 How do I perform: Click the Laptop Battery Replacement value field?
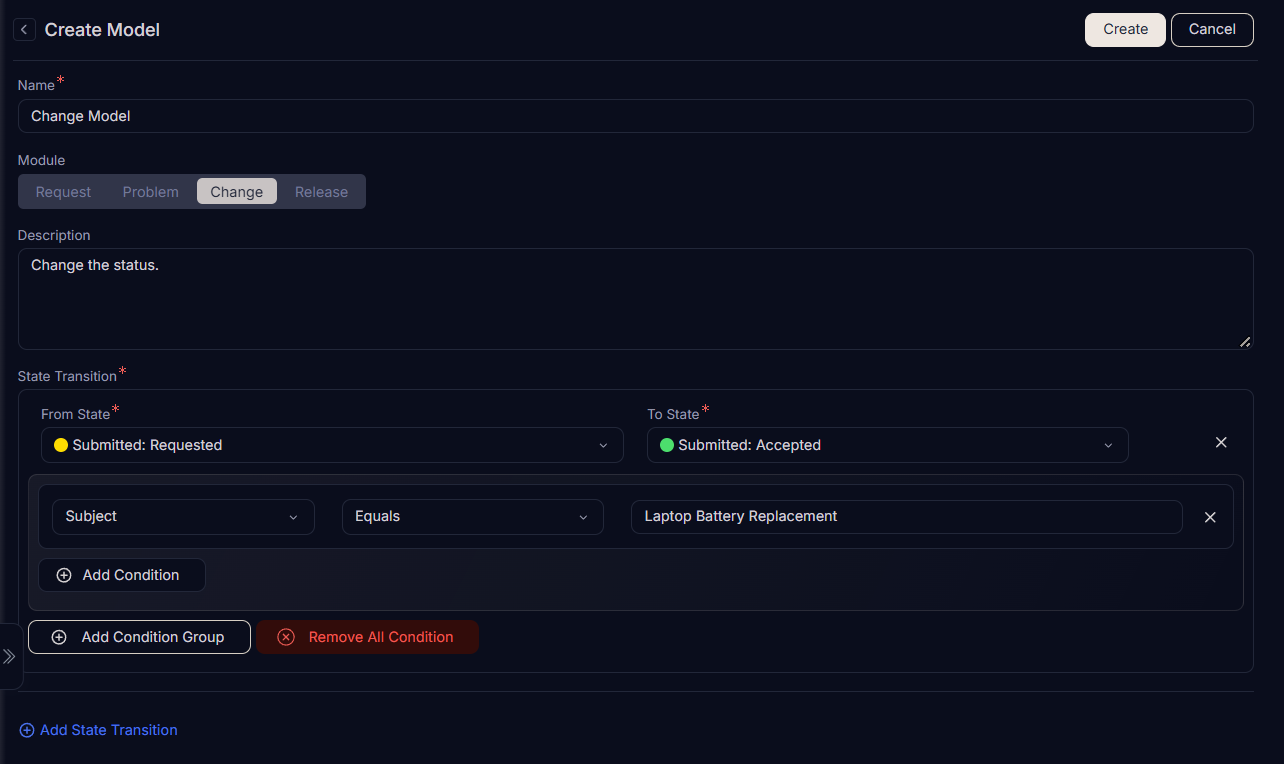click(x=907, y=517)
